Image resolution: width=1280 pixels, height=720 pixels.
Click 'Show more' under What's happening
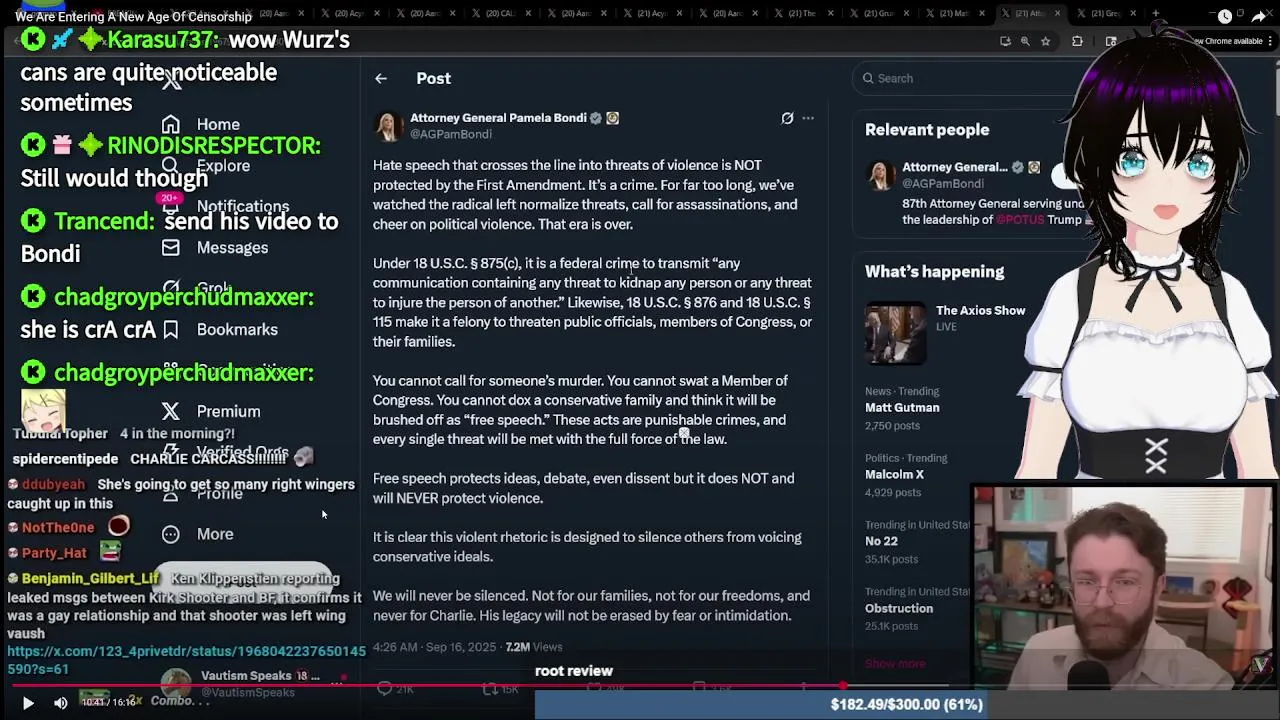[x=895, y=664]
